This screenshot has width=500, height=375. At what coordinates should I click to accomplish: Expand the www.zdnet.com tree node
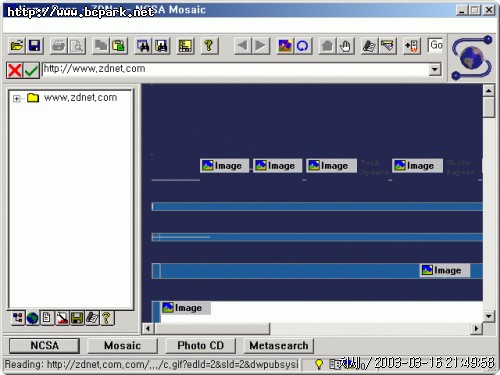[17, 98]
